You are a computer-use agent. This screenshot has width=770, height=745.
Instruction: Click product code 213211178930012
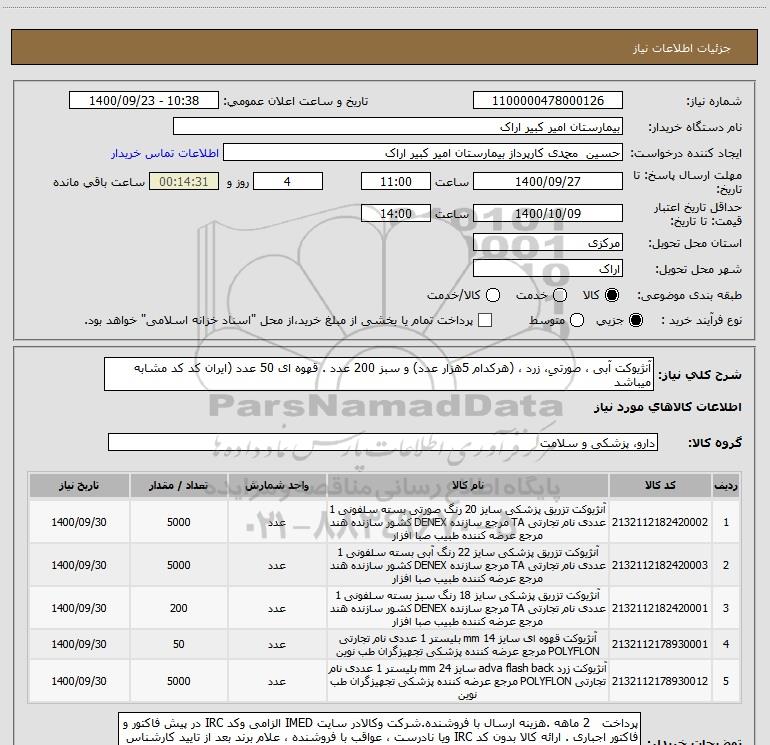click(x=660, y=681)
